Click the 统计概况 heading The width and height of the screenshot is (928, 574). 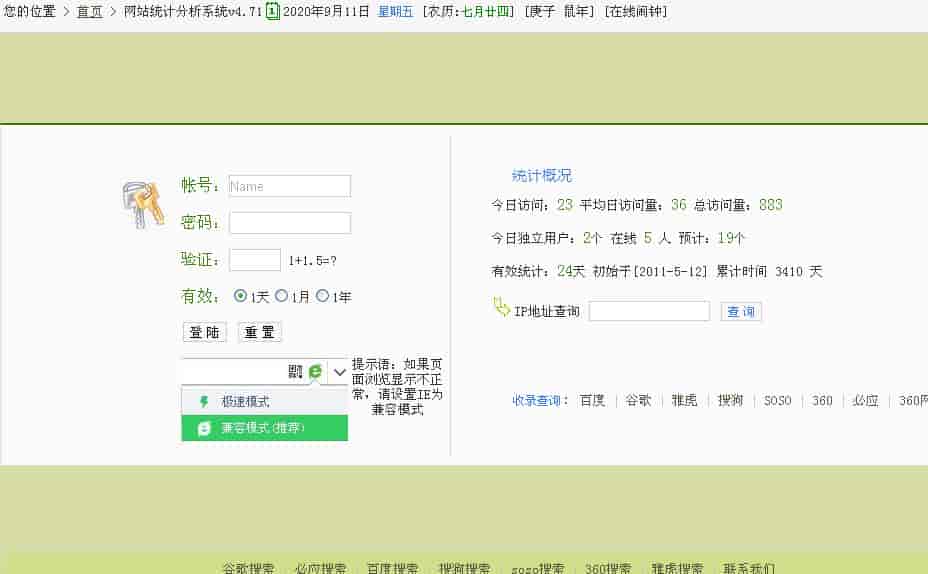coord(542,175)
